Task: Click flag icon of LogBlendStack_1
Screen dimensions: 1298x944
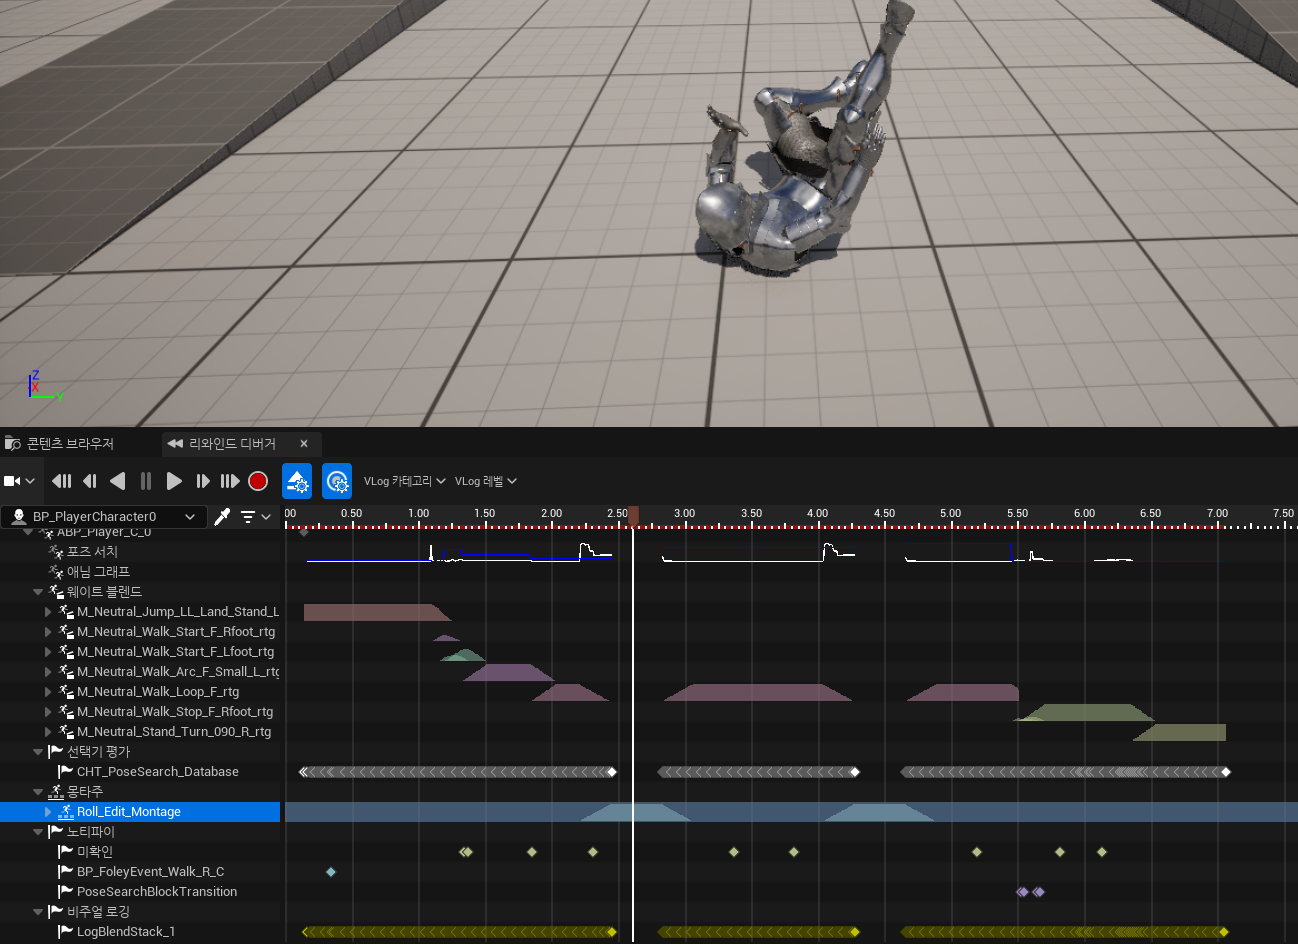Action: point(66,931)
